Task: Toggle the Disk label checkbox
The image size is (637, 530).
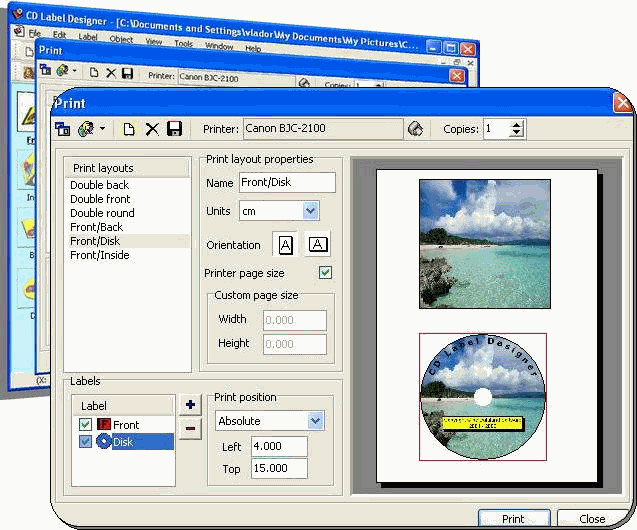Action: [x=85, y=441]
